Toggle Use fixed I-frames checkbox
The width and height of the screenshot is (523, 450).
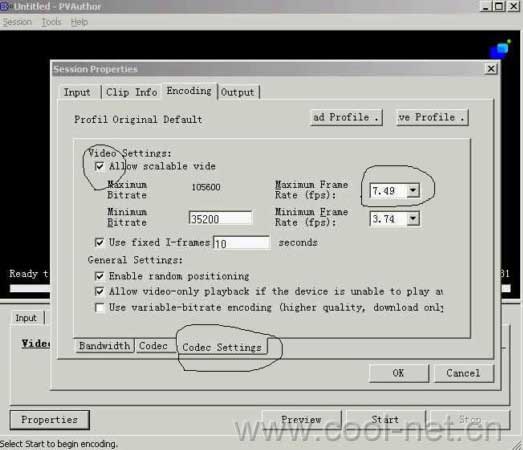(x=99, y=242)
